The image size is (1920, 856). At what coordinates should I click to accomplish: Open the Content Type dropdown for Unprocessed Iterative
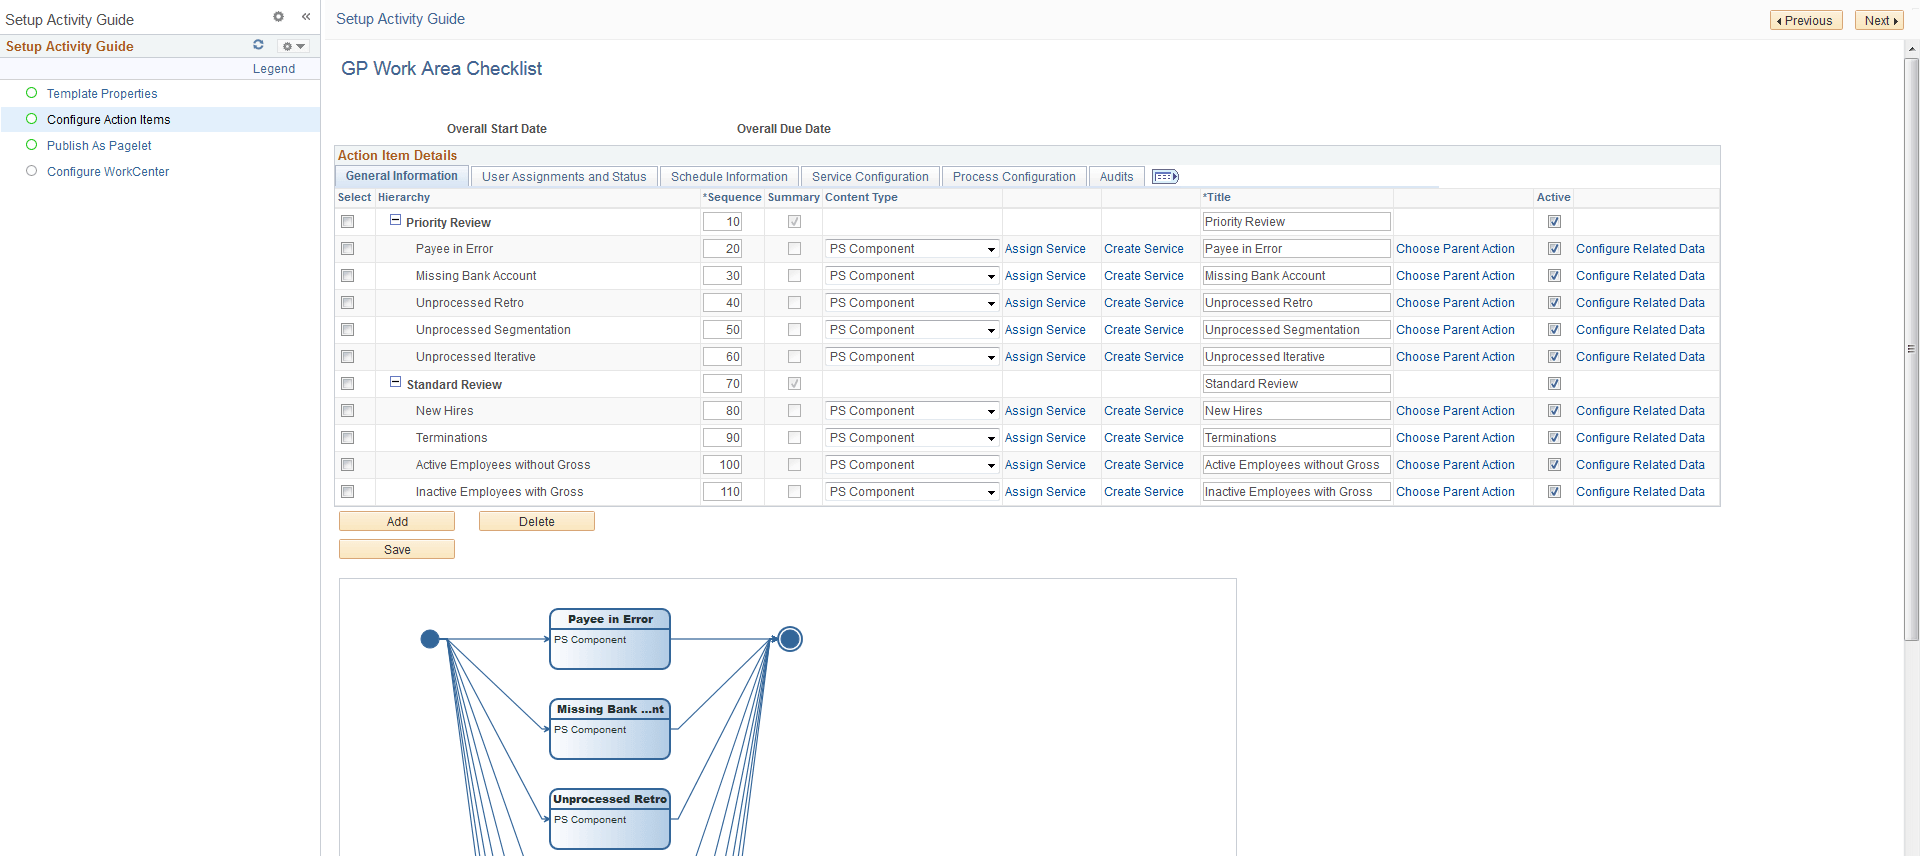[x=912, y=357]
